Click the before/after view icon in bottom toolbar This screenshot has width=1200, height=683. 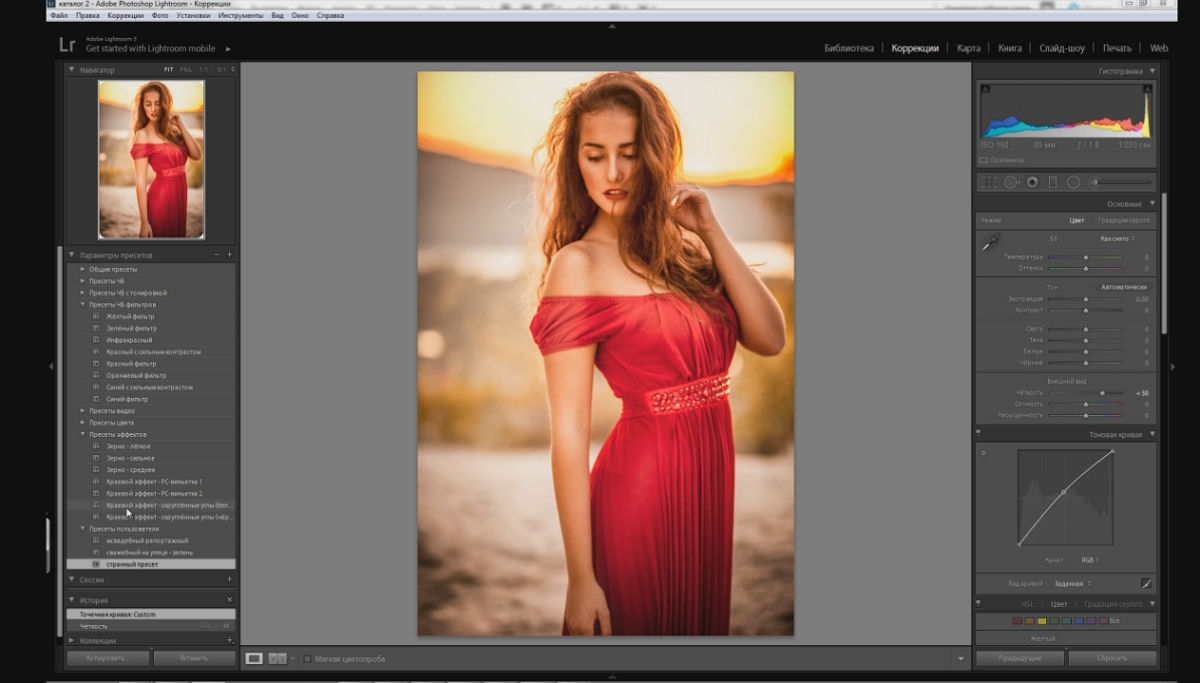[x=277, y=658]
